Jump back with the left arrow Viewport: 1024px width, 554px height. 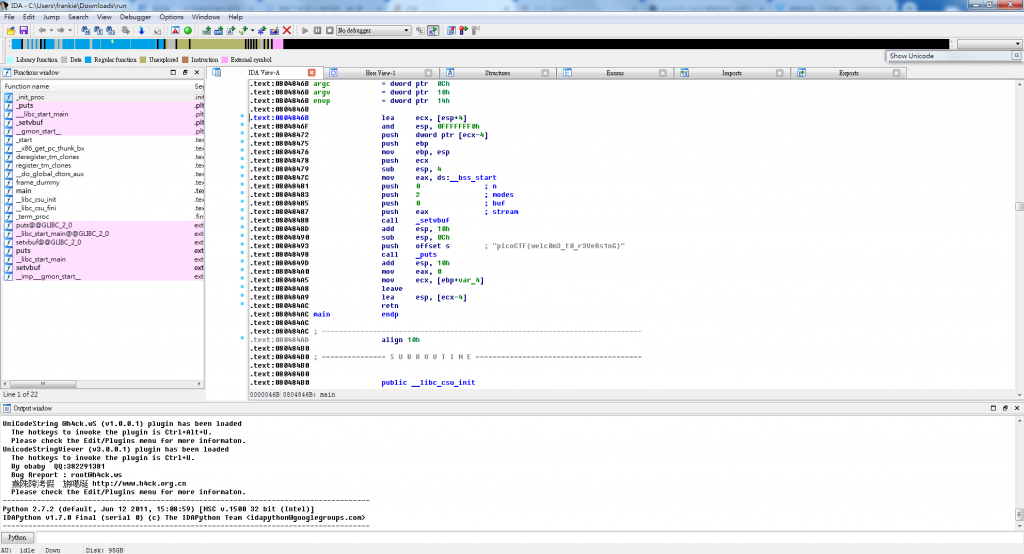tap(42, 31)
